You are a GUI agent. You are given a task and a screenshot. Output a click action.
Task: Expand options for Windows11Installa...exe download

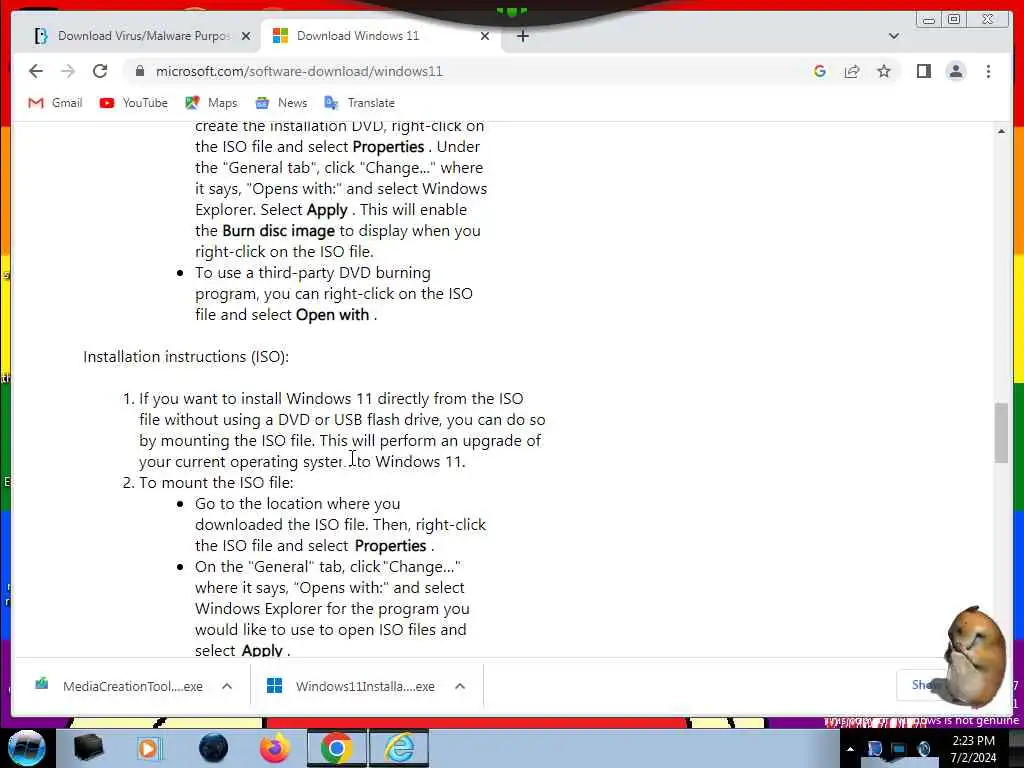tap(460, 686)
